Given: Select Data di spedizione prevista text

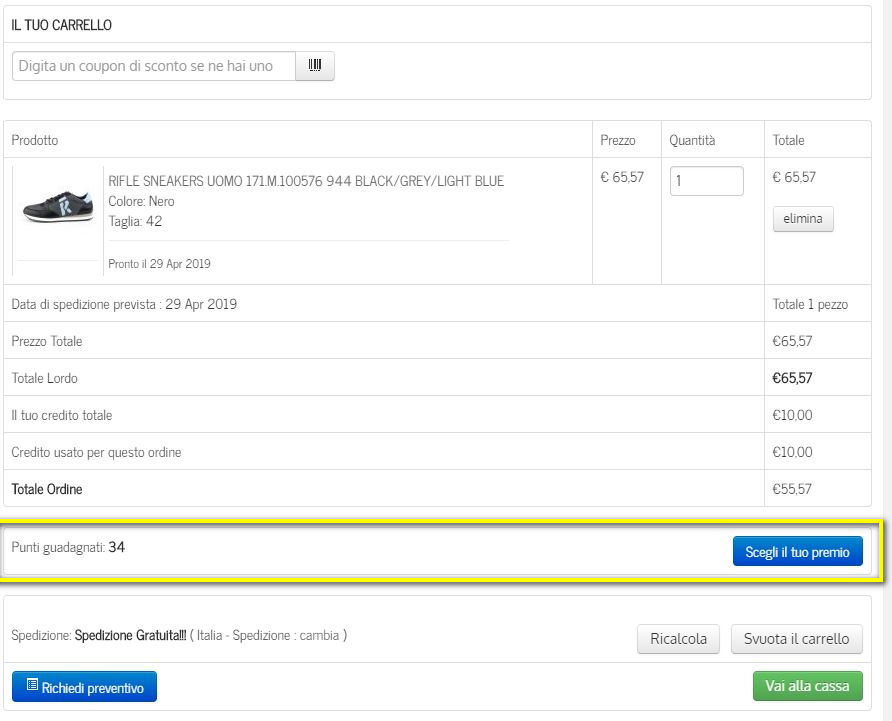Looking at the screenshot, I should pos(124,304).
